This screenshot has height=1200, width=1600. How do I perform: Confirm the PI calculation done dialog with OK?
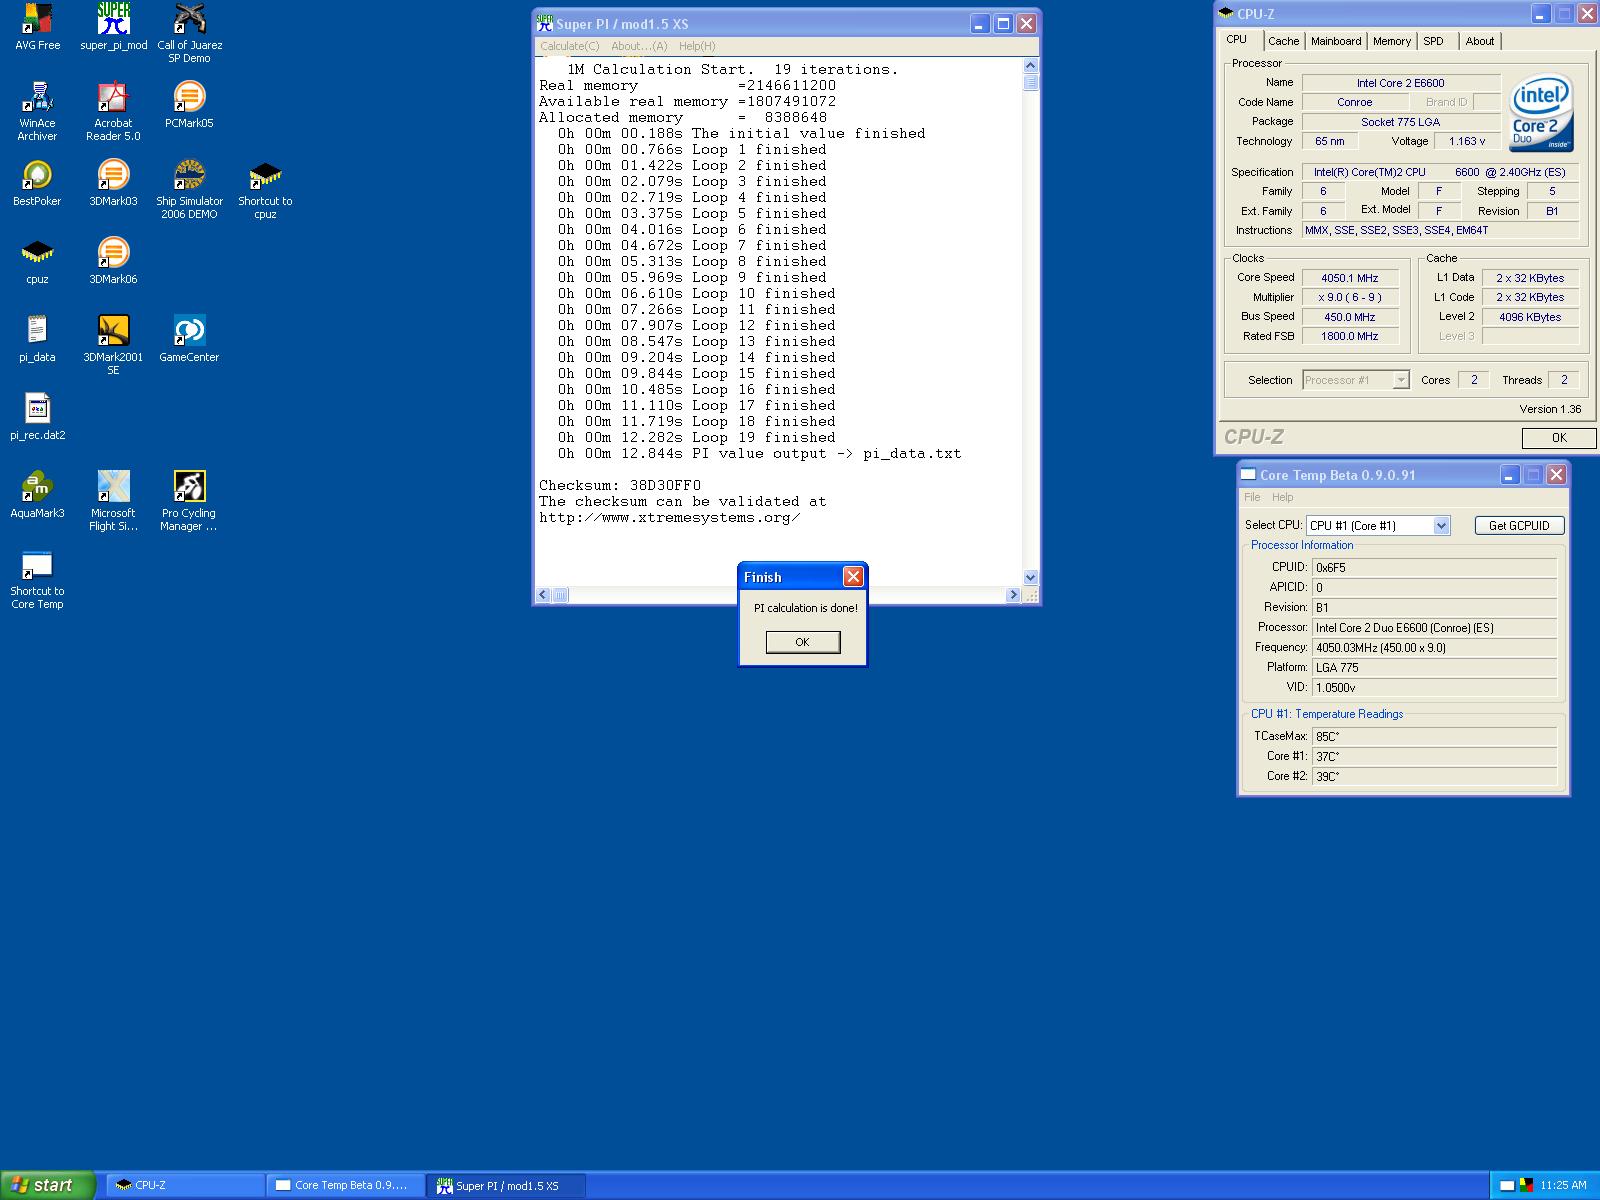802,642
